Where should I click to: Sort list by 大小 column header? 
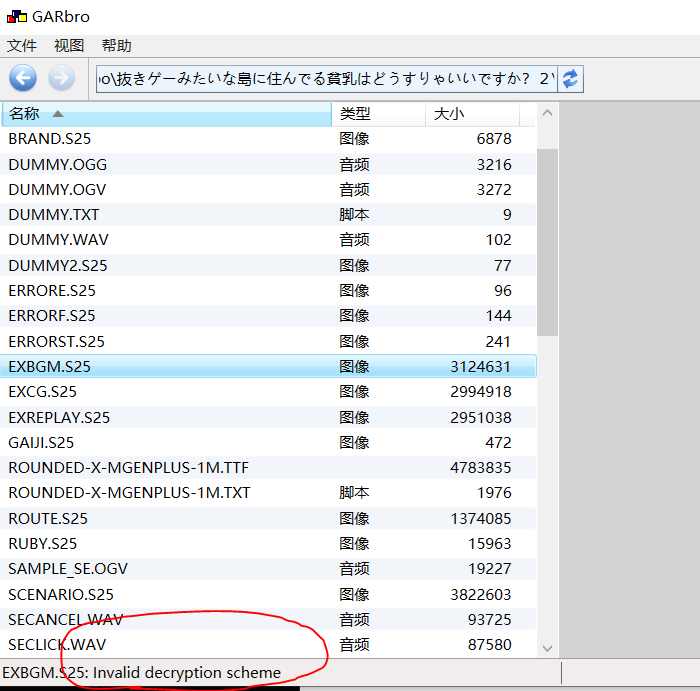point(478,114)
